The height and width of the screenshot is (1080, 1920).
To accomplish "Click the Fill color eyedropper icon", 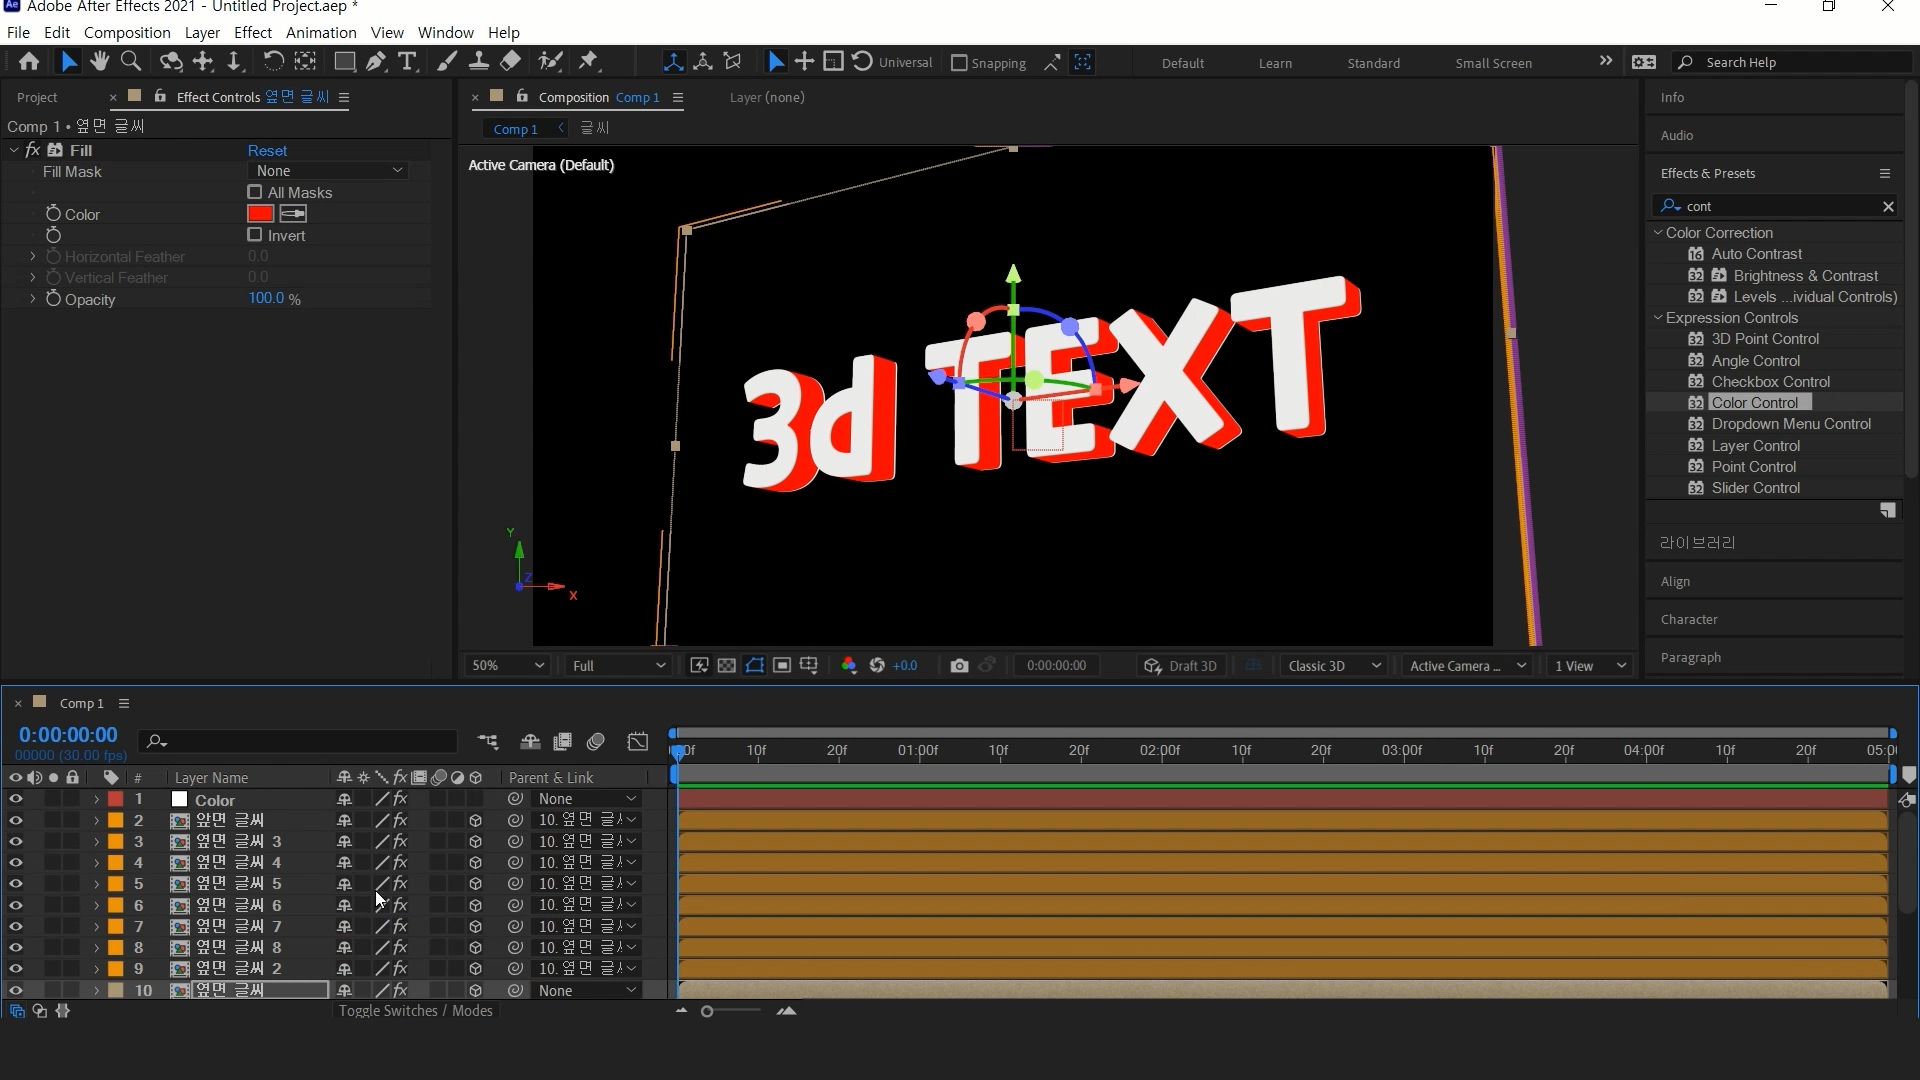I will [x=293, y=214].
